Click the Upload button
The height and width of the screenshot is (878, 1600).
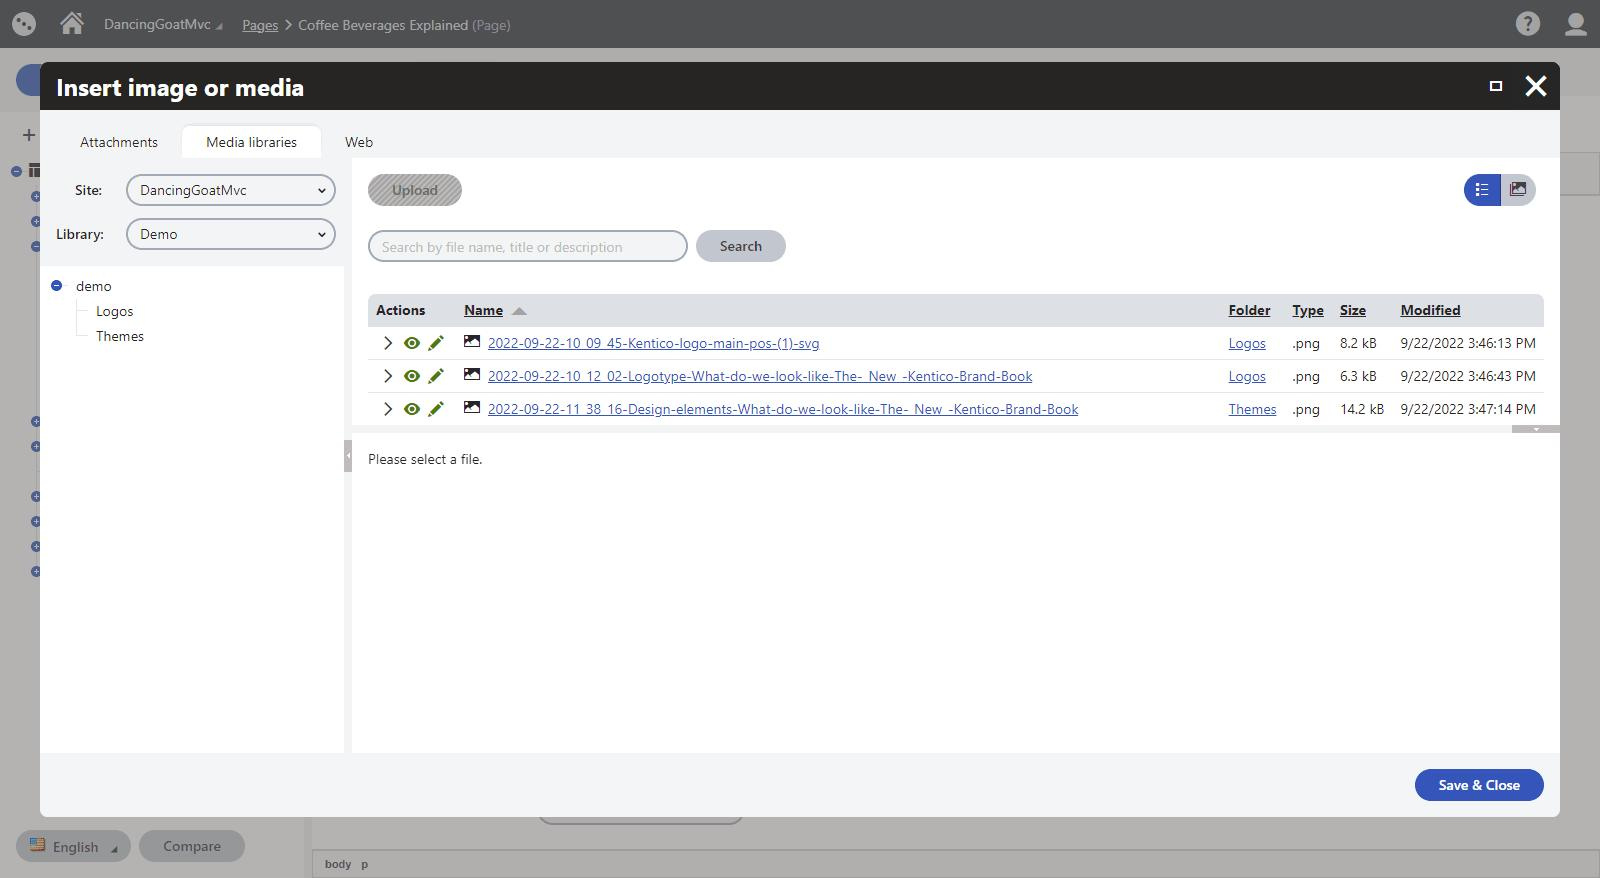pyautogui.click(x=415, y=190)
